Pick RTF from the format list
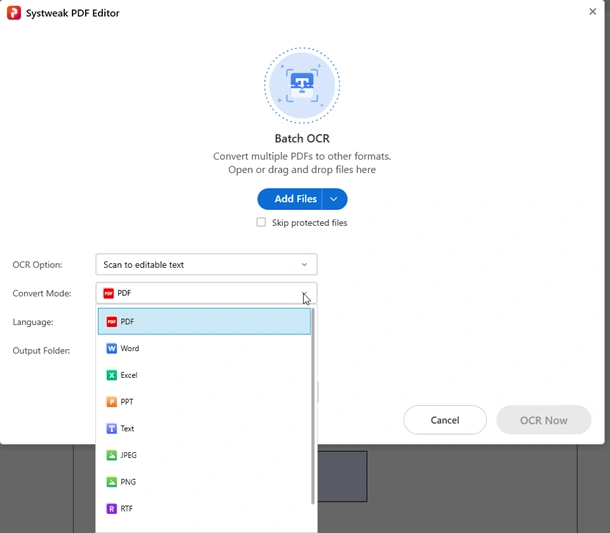 204,508
